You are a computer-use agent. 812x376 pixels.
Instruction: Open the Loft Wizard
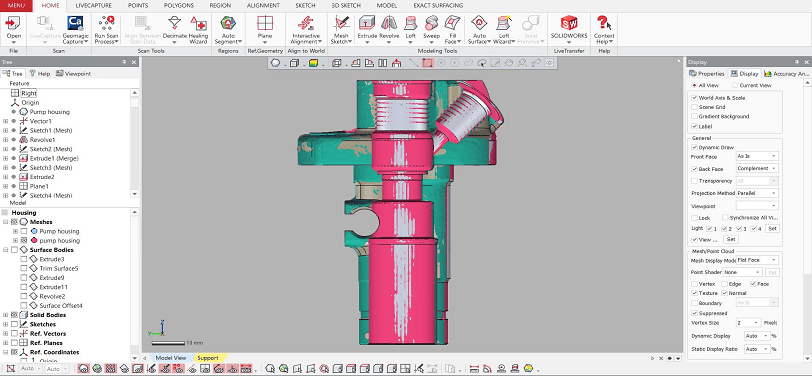click(x=504, y=30)
